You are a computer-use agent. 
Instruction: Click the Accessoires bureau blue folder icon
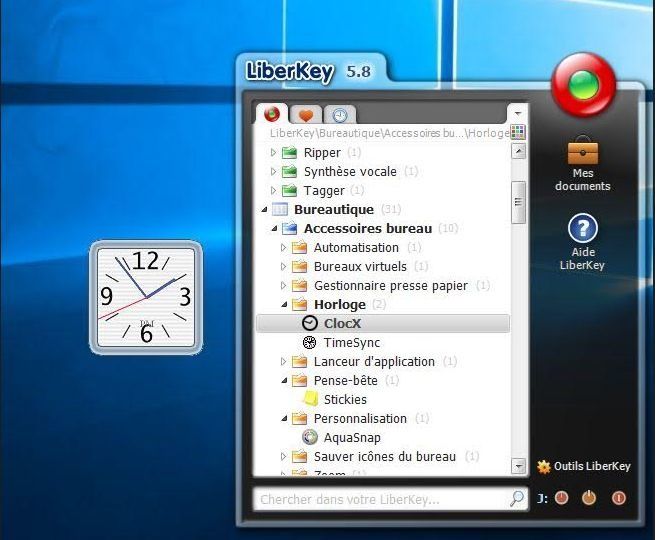click(x=289, y=228)
